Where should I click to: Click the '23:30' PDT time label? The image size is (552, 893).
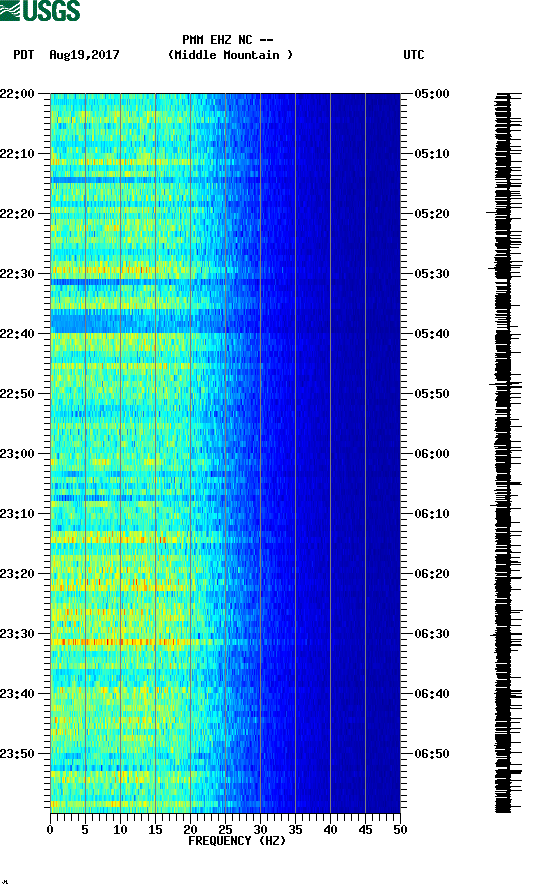[x=17, y=634]
